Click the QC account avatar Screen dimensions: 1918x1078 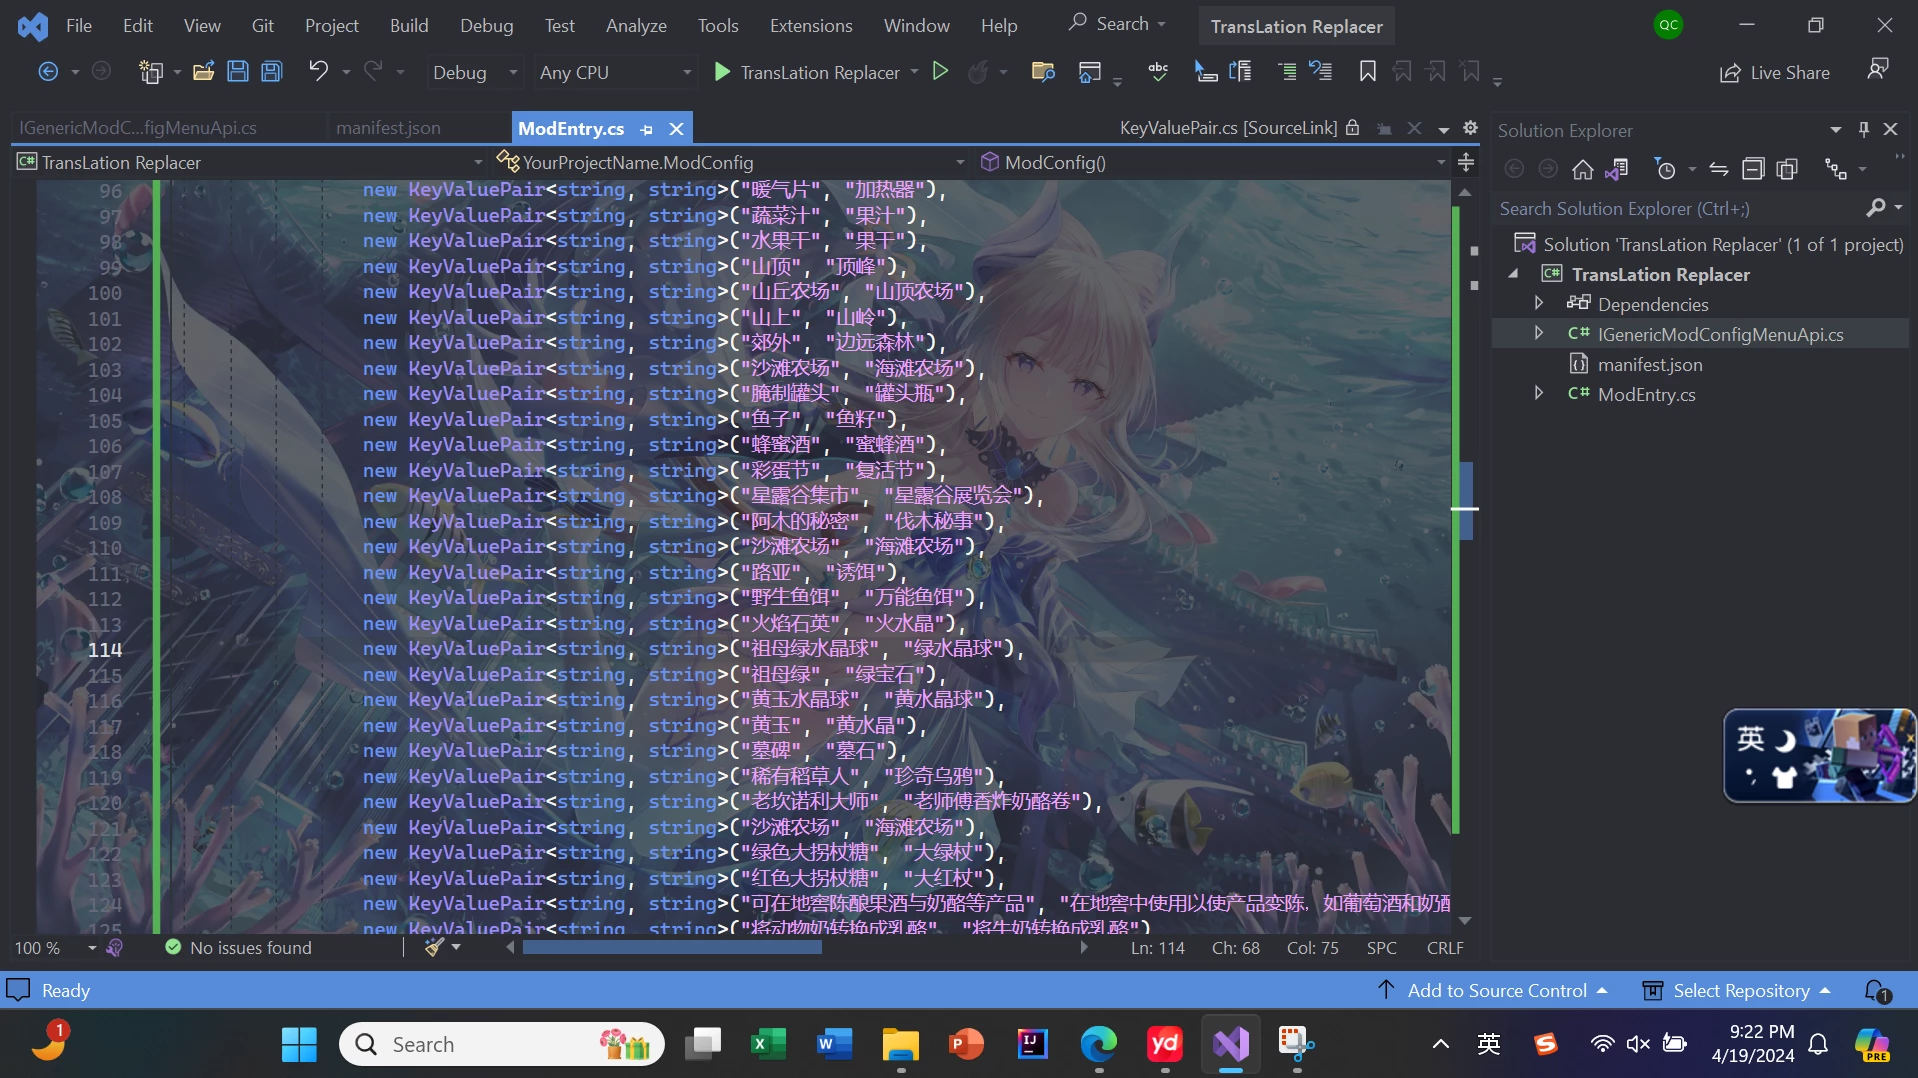tap(1668, 25)
